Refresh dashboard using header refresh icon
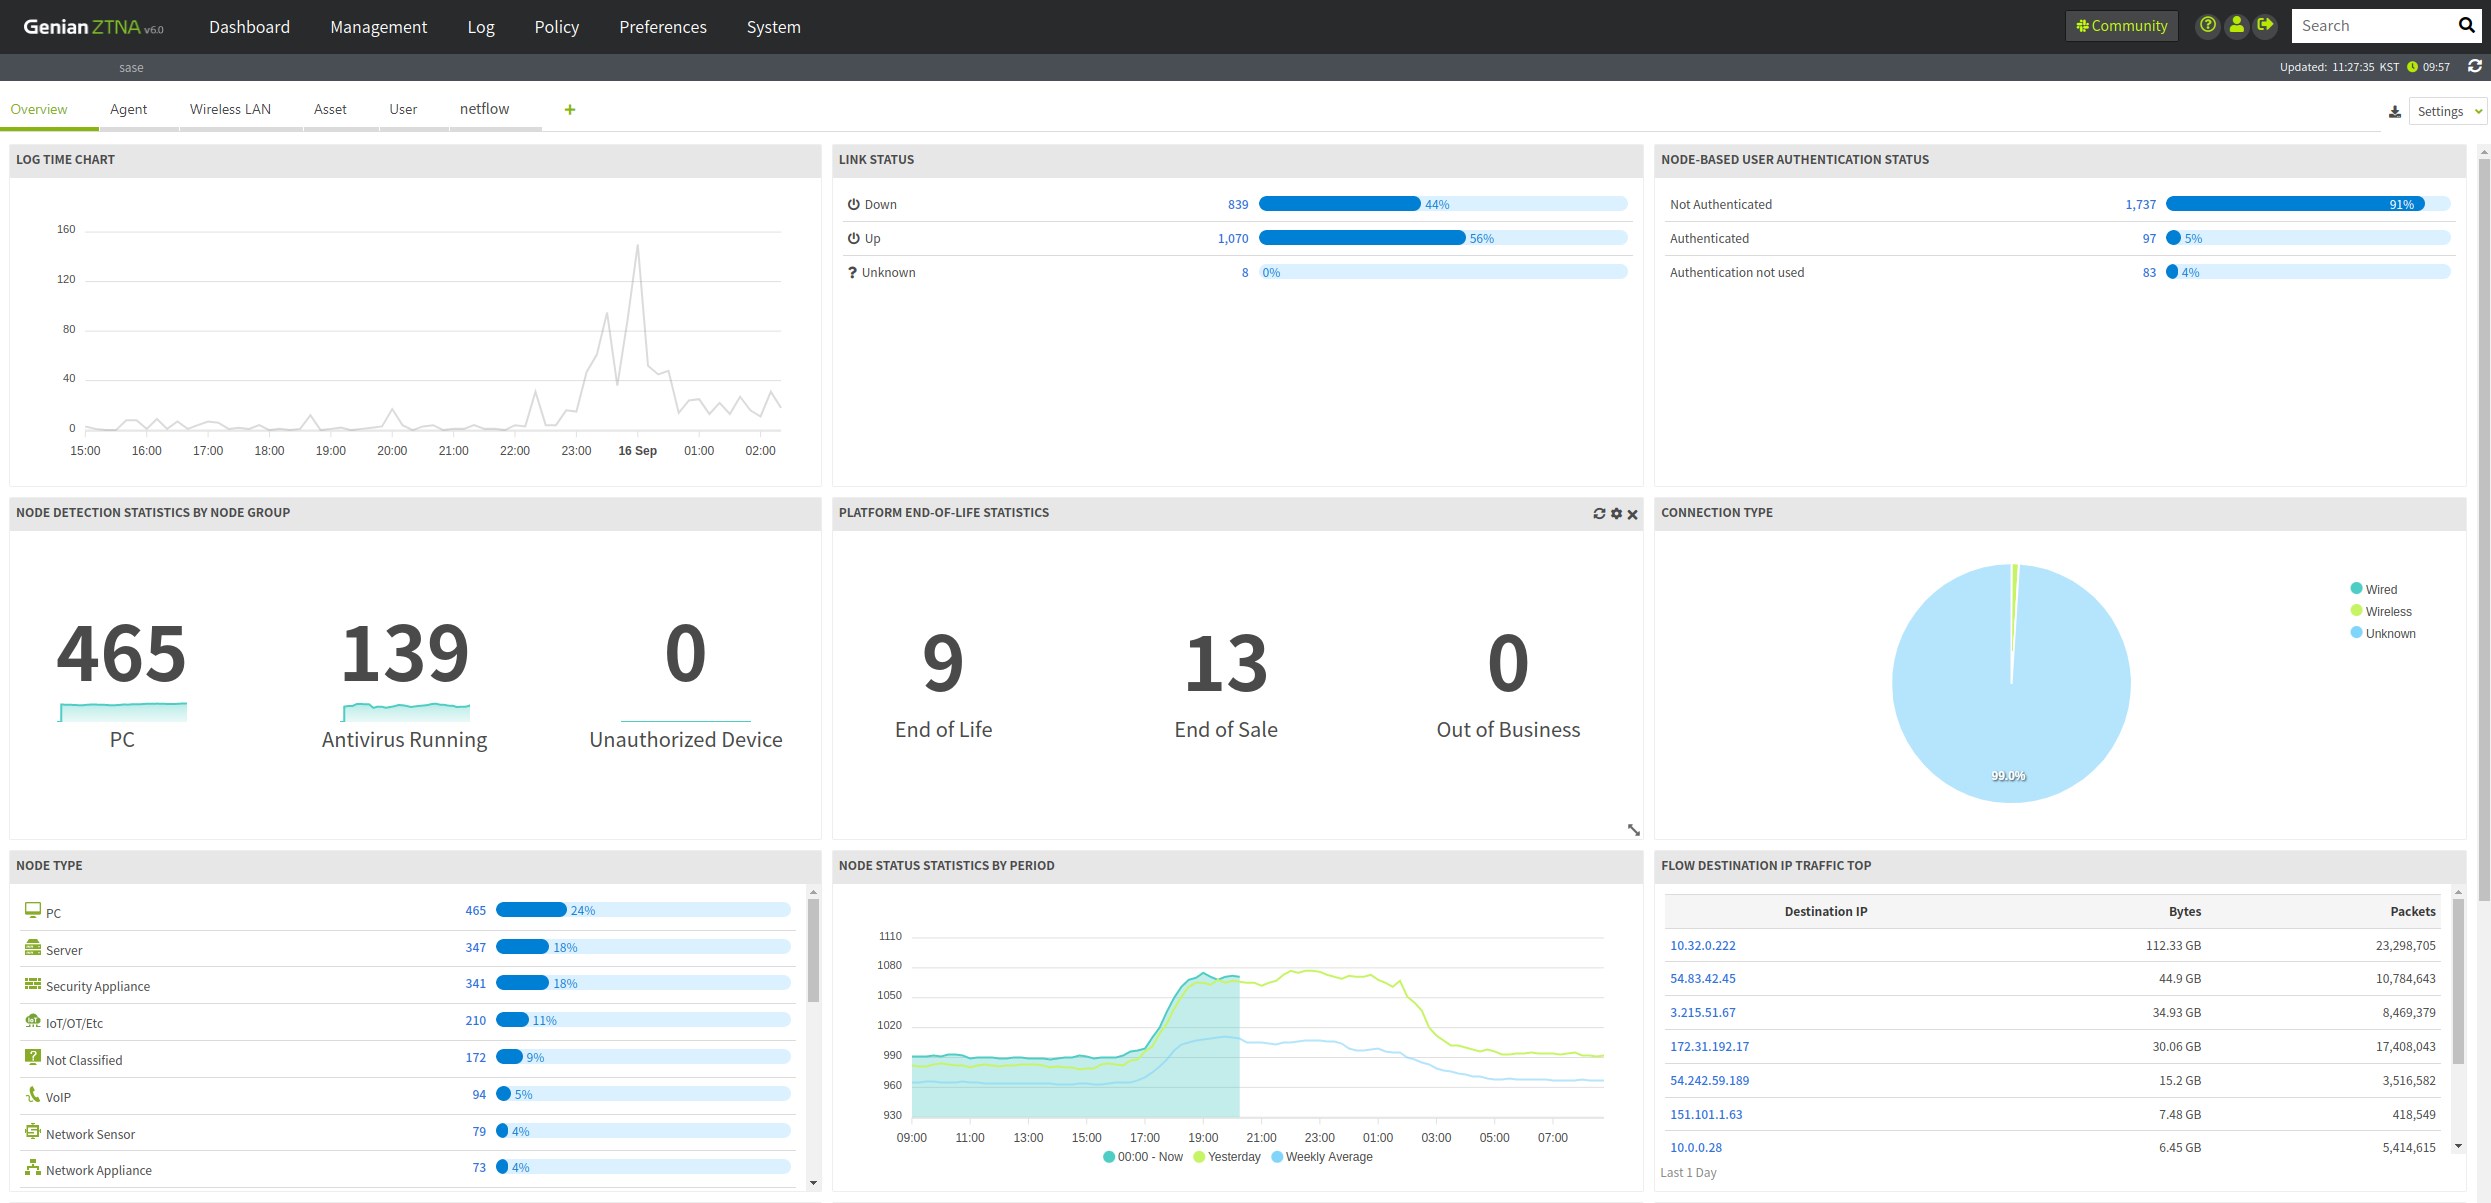The image size is (2491, 1203). point(2475,67)
